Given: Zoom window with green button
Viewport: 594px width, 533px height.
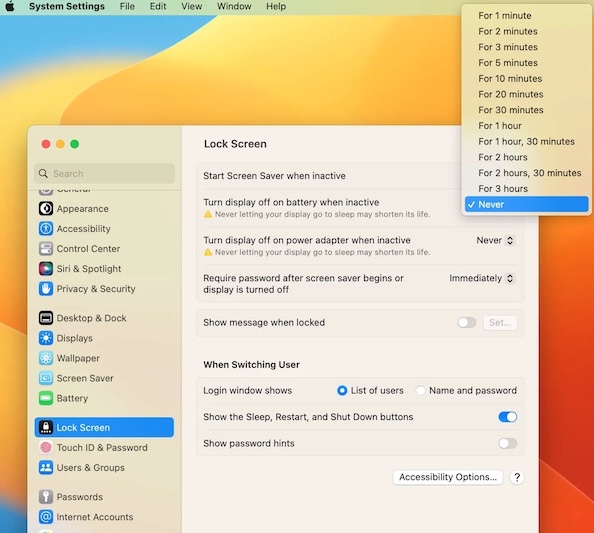Looking at the screenshot, I should 75,144.
